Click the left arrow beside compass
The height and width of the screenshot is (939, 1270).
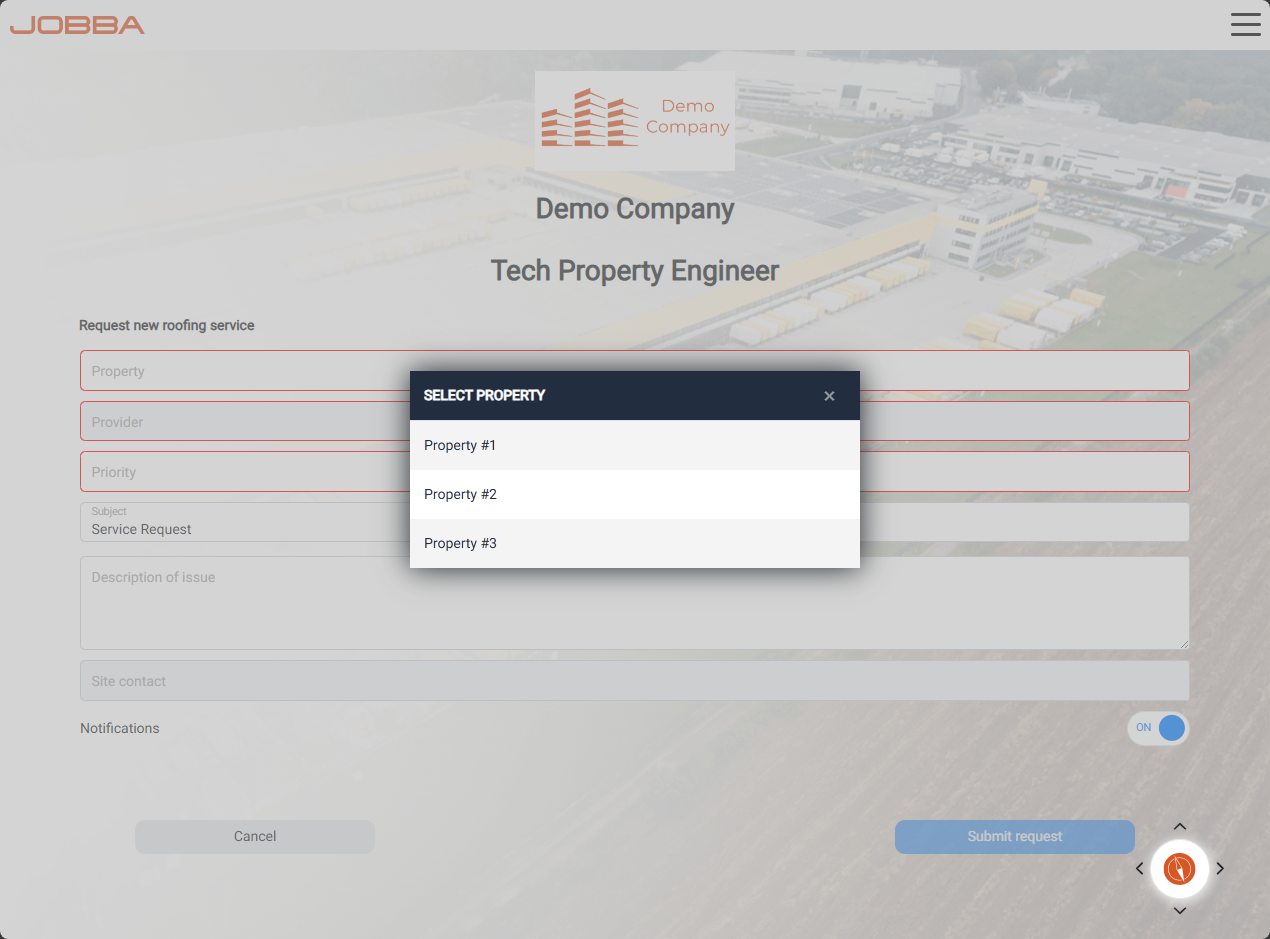1140,869
